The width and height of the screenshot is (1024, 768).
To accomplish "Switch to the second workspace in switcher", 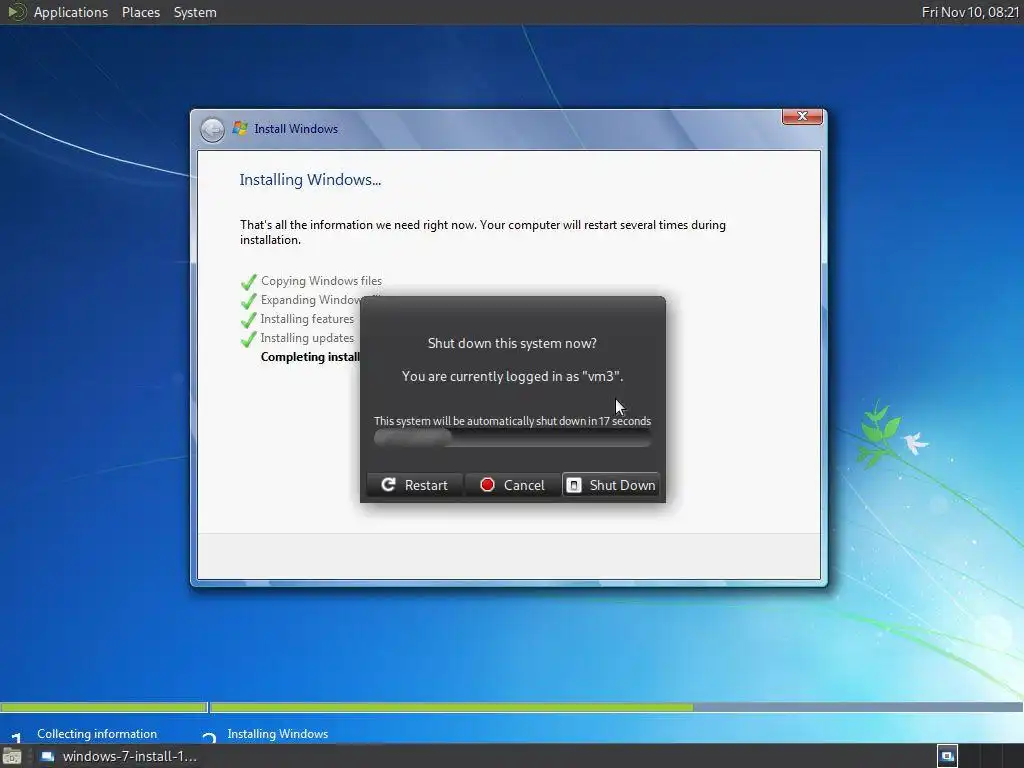I will pyautogui.click(x=969, y=756).
